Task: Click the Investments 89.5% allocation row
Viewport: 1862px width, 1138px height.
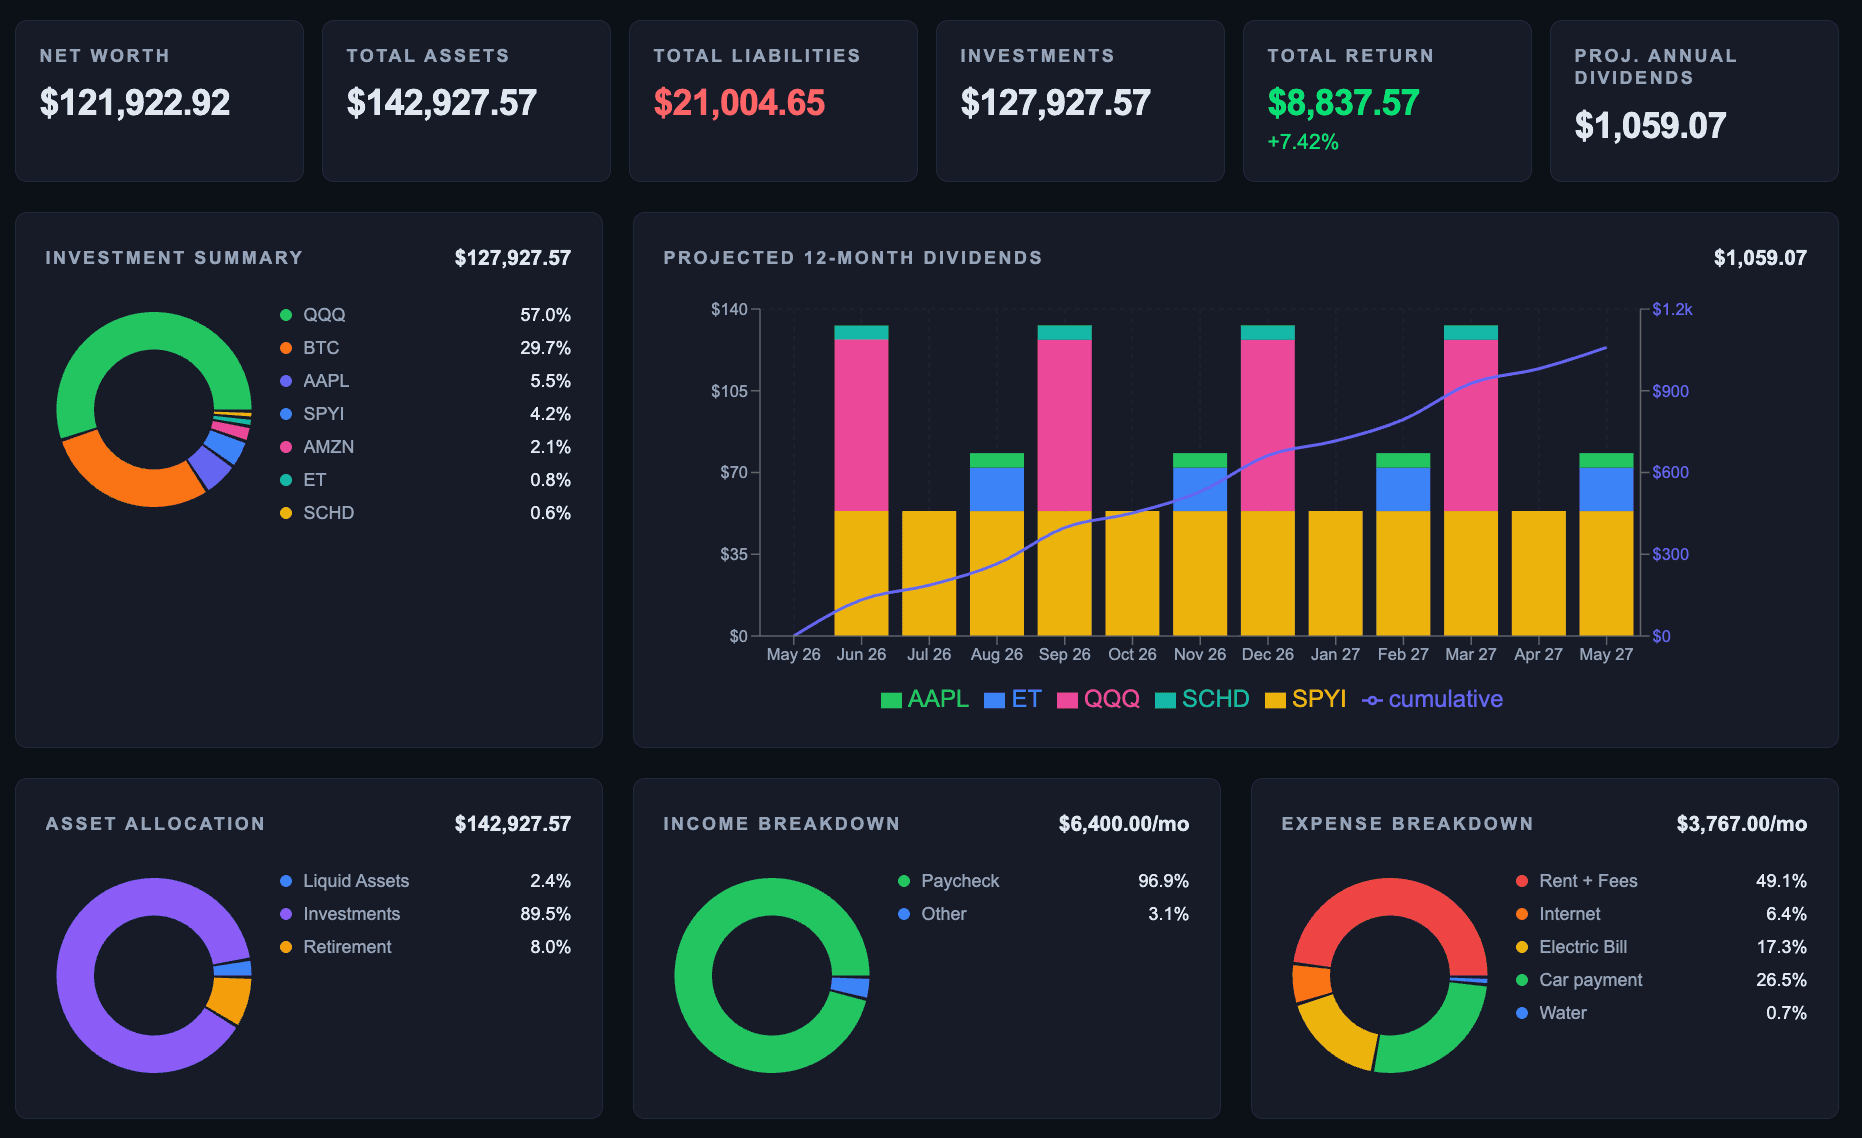Action: (425, 914)
